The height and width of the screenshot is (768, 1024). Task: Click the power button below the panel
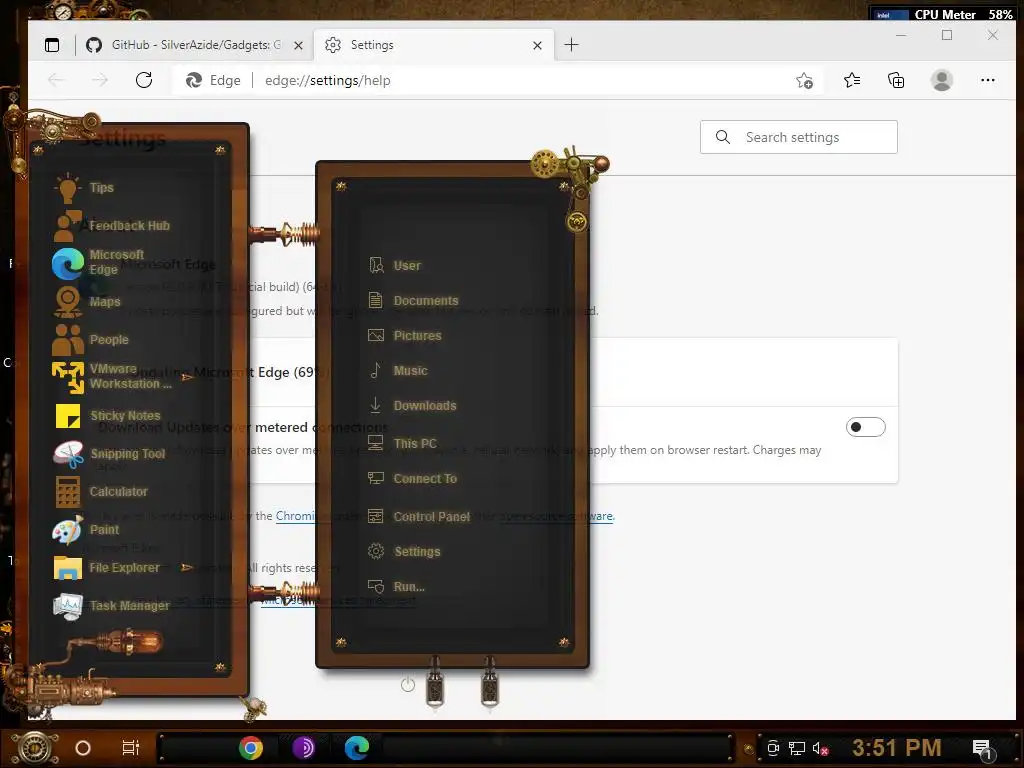pyautogui.click(x=408, y=685)
